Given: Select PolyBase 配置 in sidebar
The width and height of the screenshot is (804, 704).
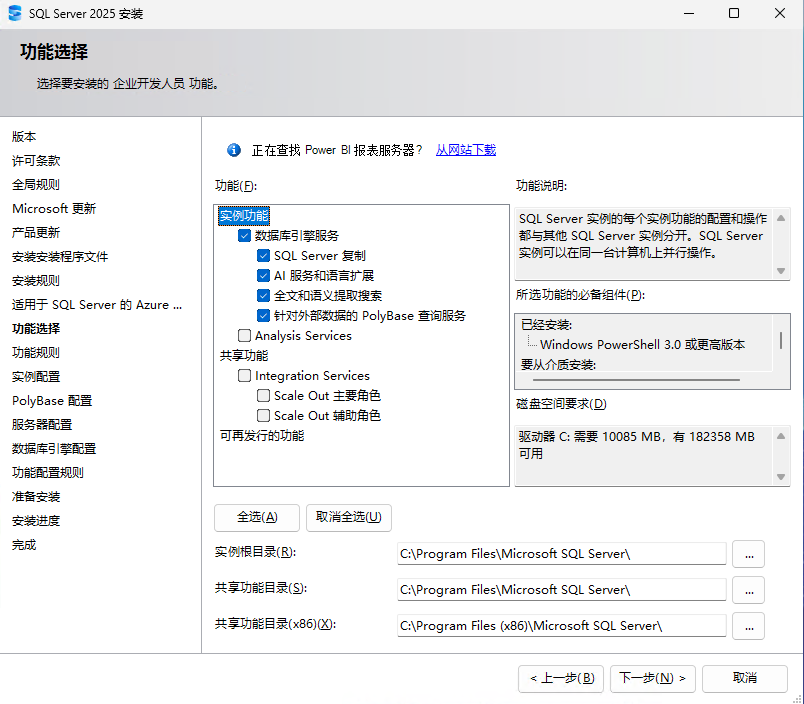Looking at the screenshot, I should [x=52, y=400].
